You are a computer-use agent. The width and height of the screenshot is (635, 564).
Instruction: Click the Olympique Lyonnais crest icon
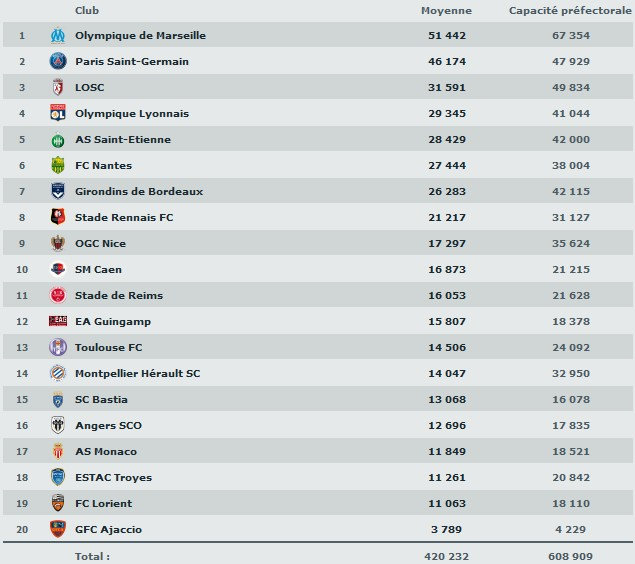tap(57, 113)
